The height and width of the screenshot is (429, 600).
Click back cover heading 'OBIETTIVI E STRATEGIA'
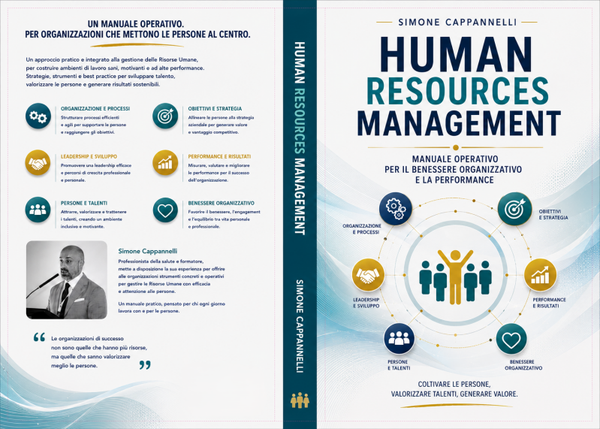[x=215, y=109]
